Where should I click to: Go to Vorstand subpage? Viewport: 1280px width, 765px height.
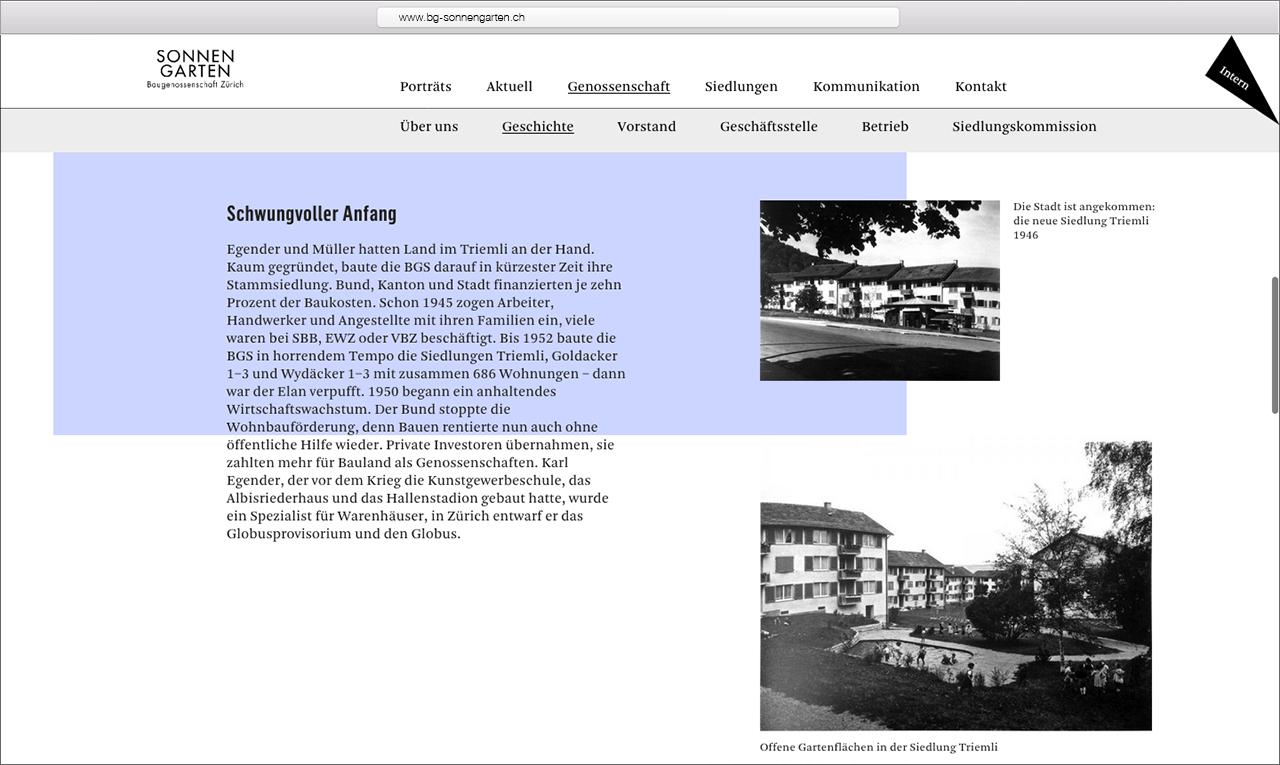coord(646,127)
